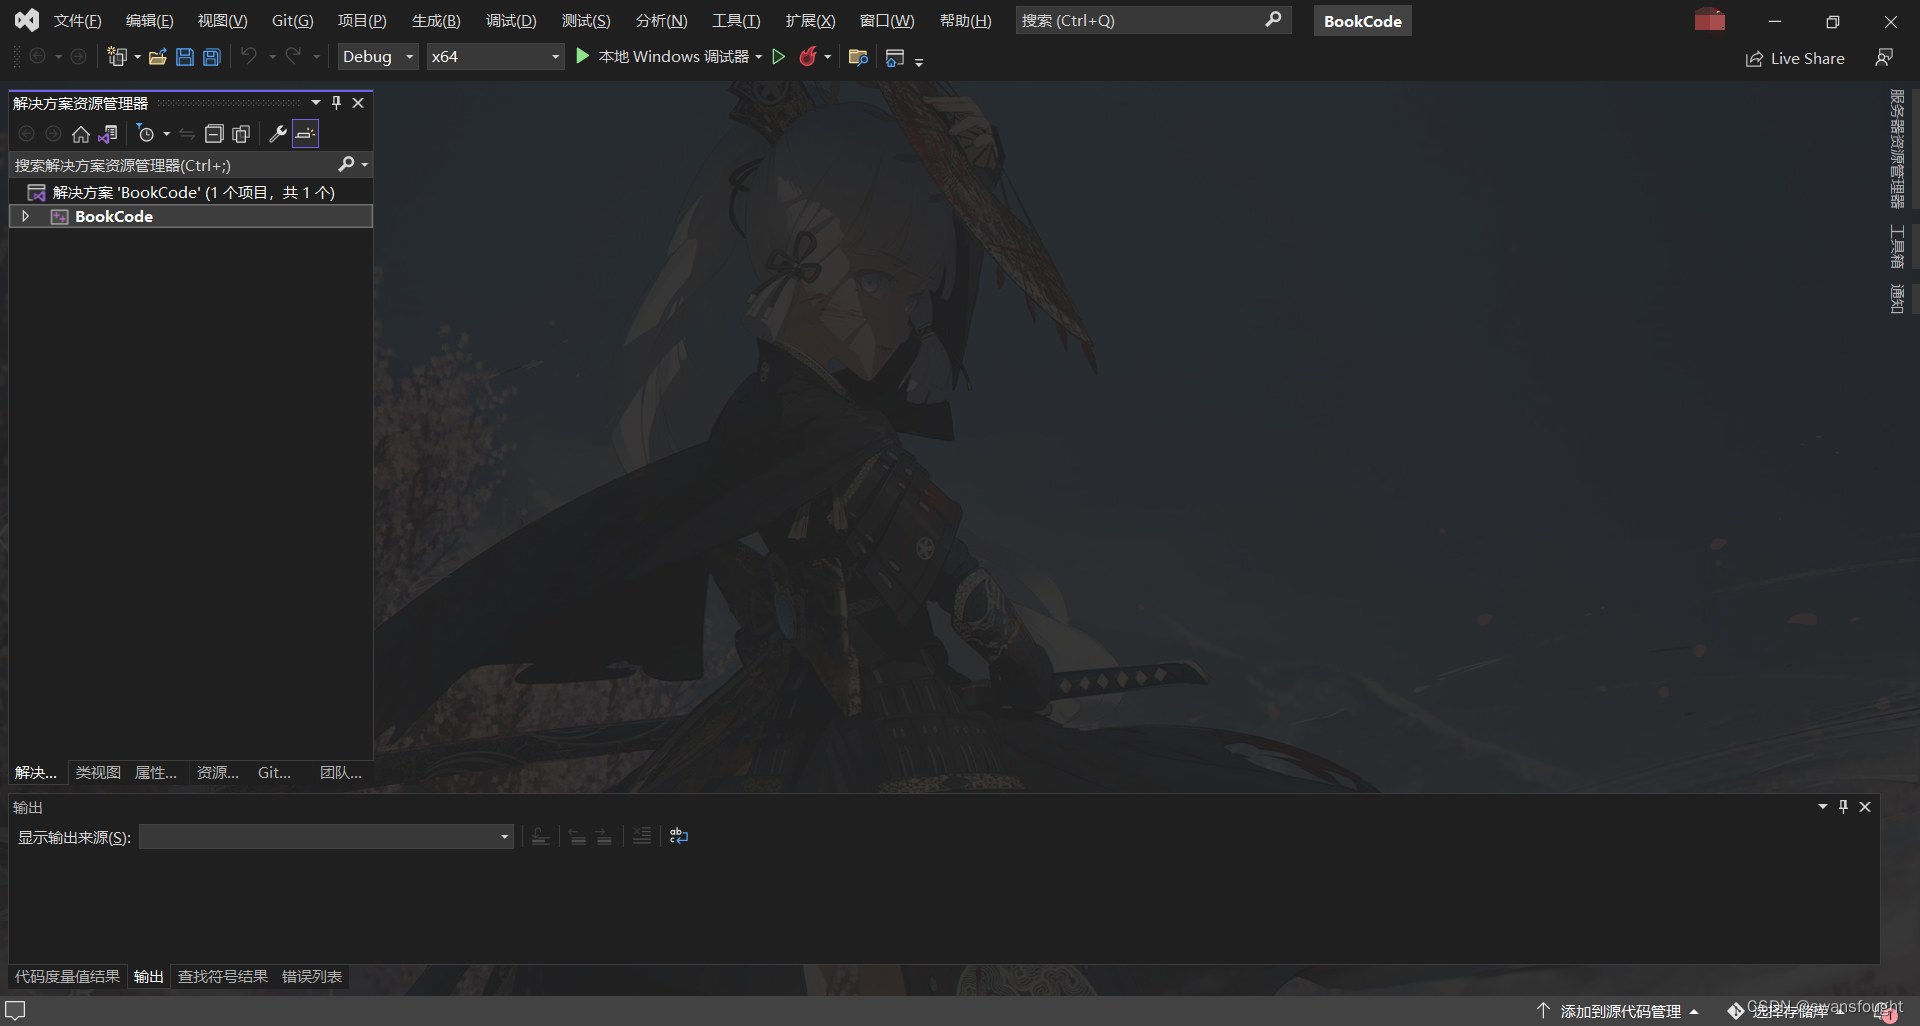The height and width of the screenshot is (1026, 1920).
Task: Switch to the 错误列表 tab
Action: [312, 977]
